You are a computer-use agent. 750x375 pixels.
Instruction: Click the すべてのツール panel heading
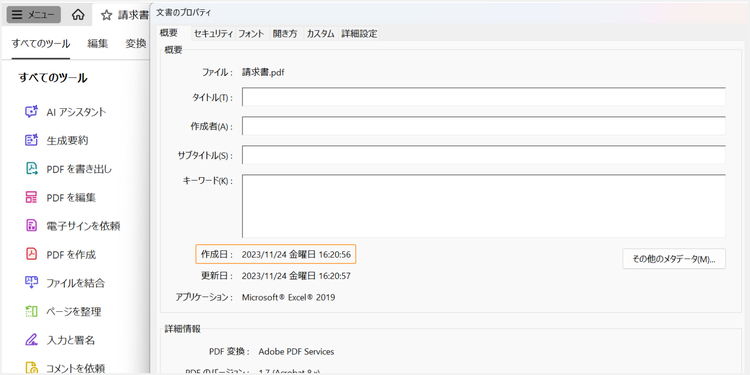(x=53, y=78)
